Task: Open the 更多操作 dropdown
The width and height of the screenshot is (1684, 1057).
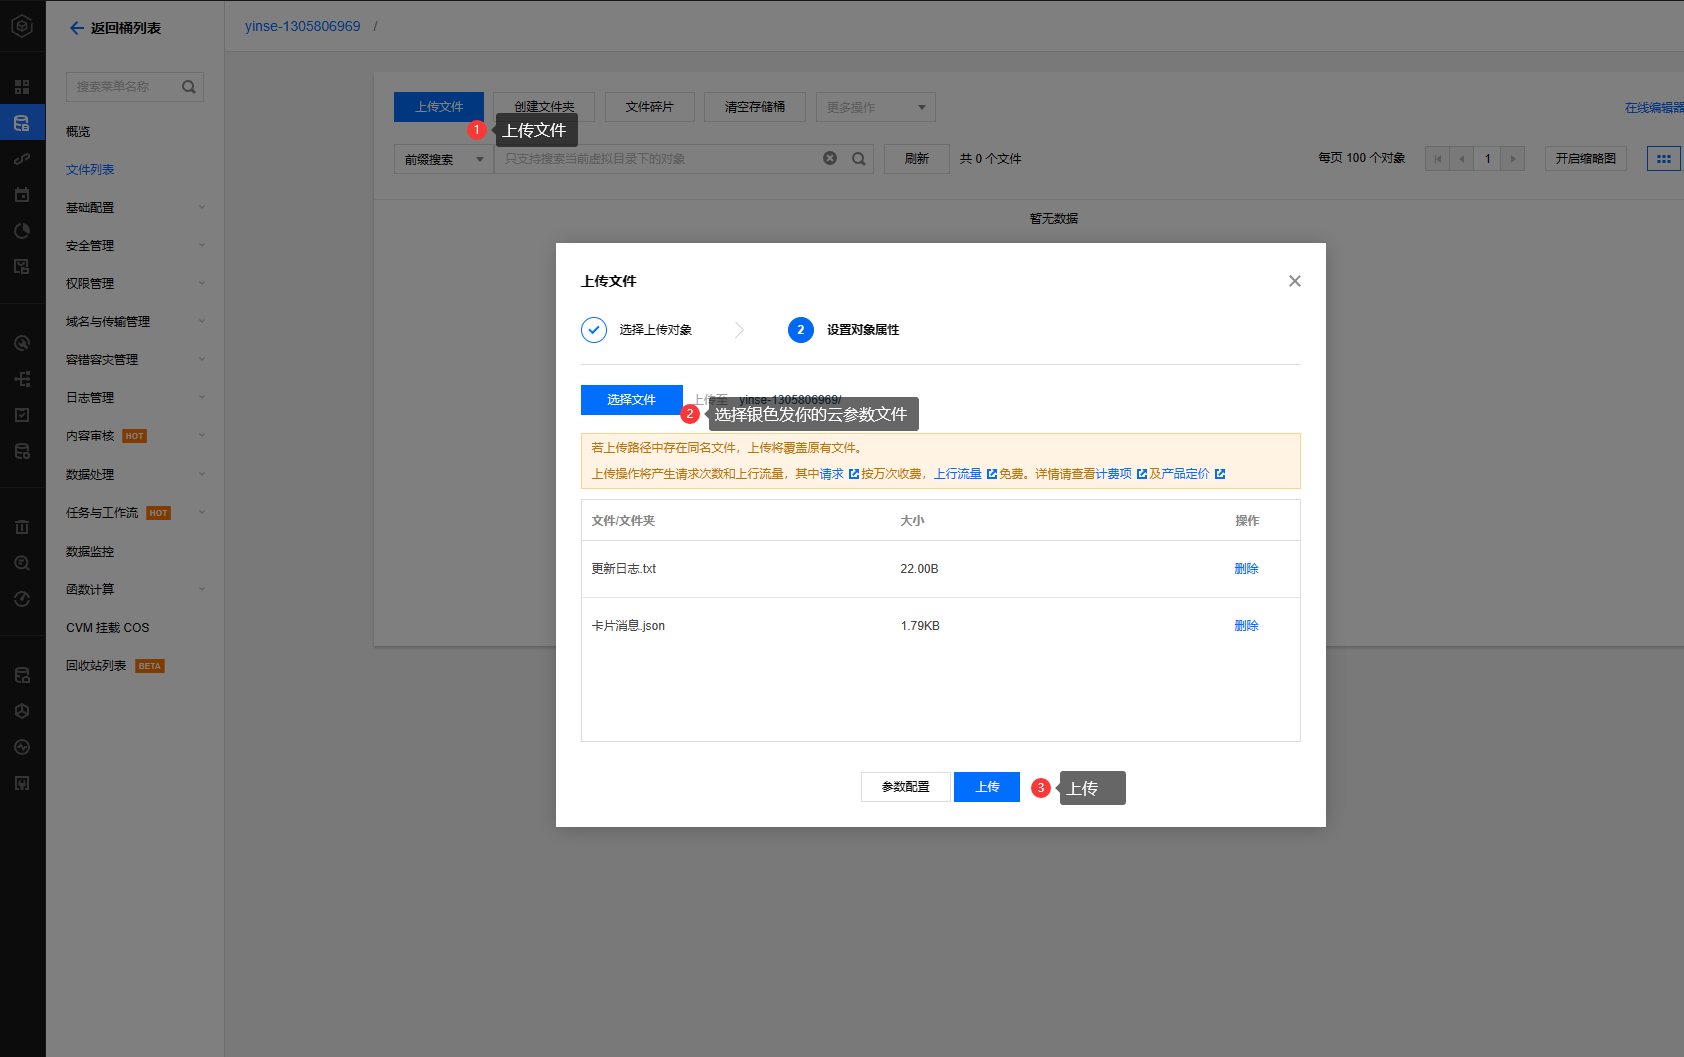Action: point(875,107)
